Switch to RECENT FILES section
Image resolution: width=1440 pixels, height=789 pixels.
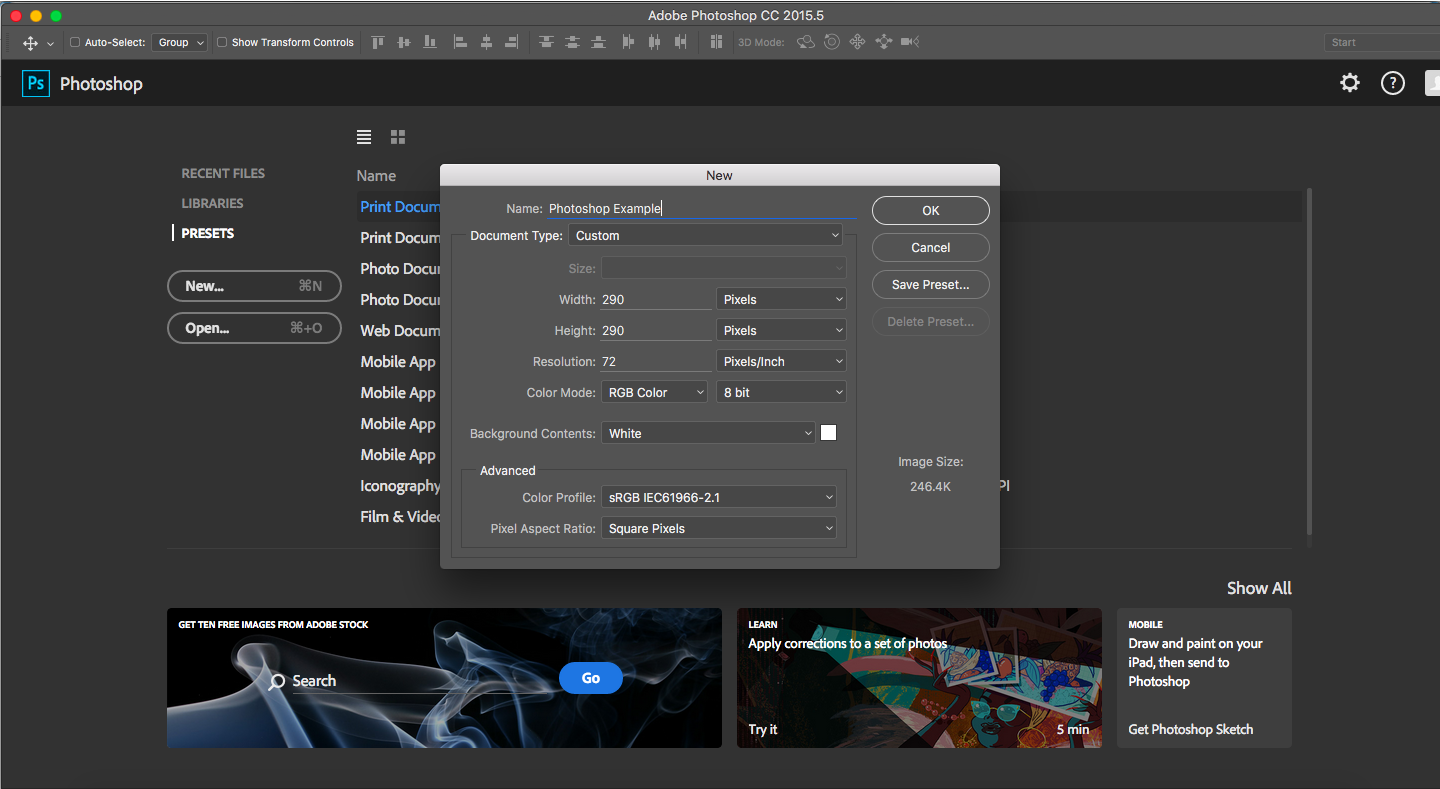(x=223, y=173)
